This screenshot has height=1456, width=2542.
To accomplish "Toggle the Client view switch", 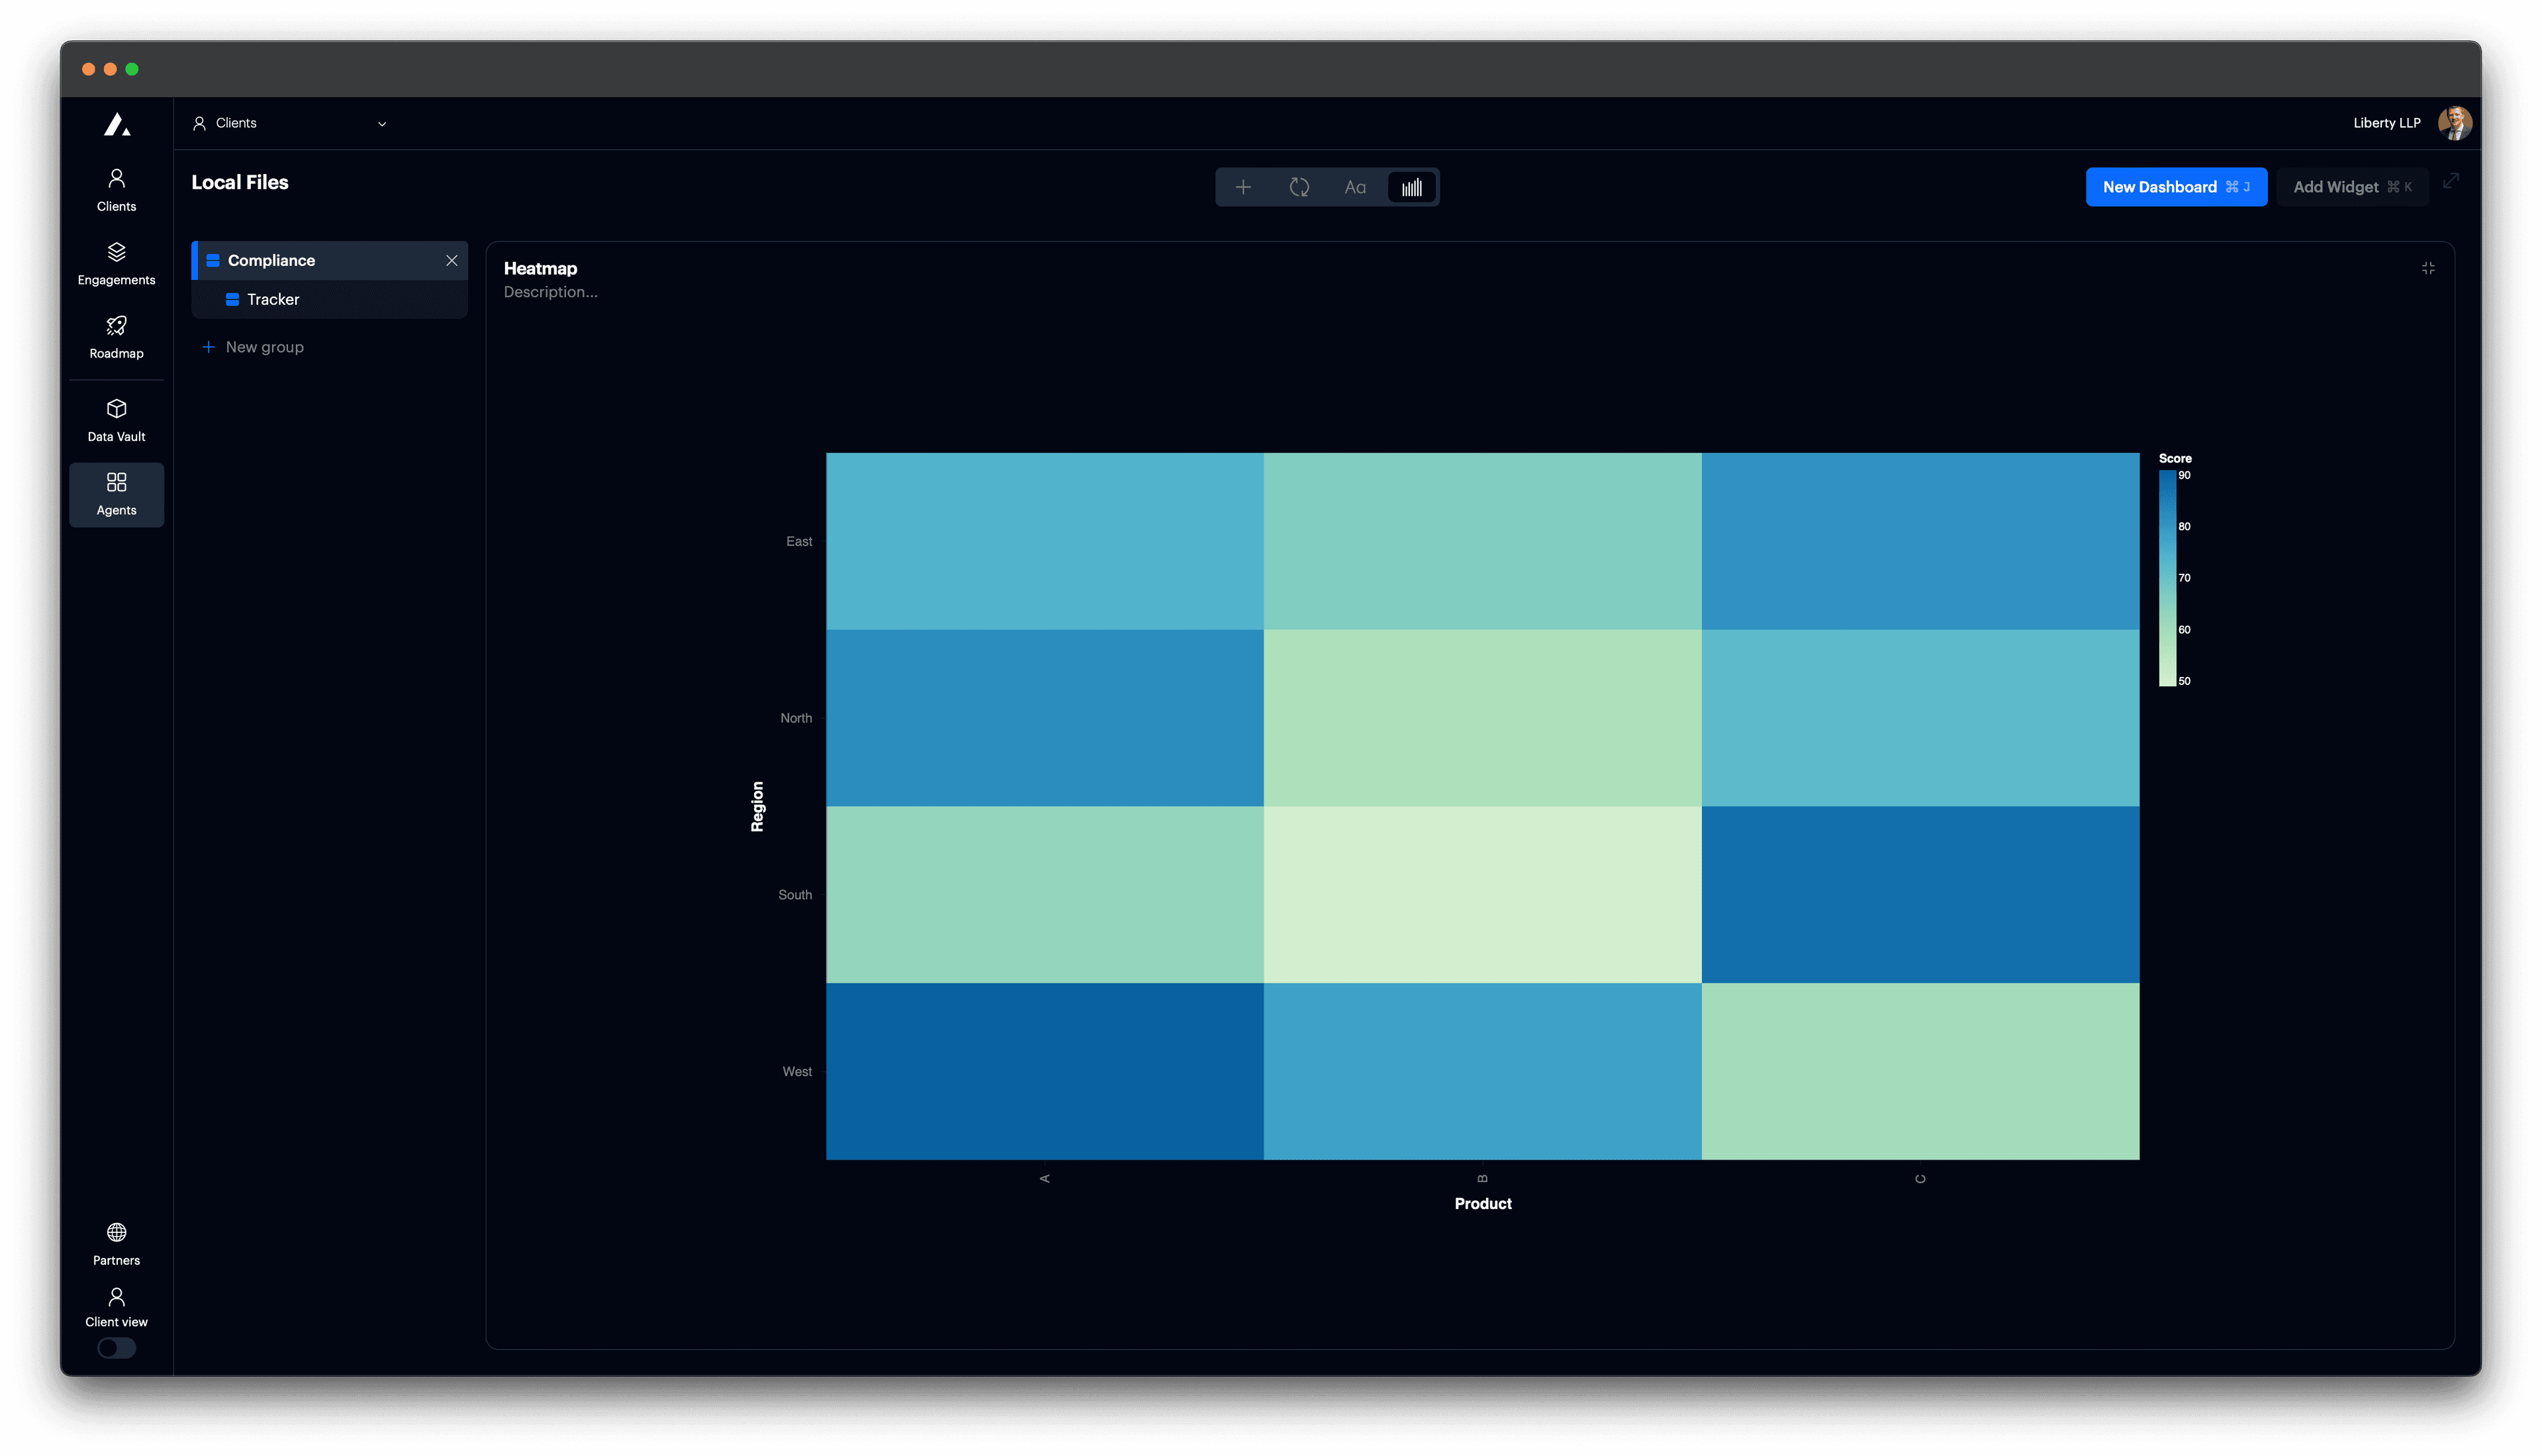I will click(x=116, y=1348).
